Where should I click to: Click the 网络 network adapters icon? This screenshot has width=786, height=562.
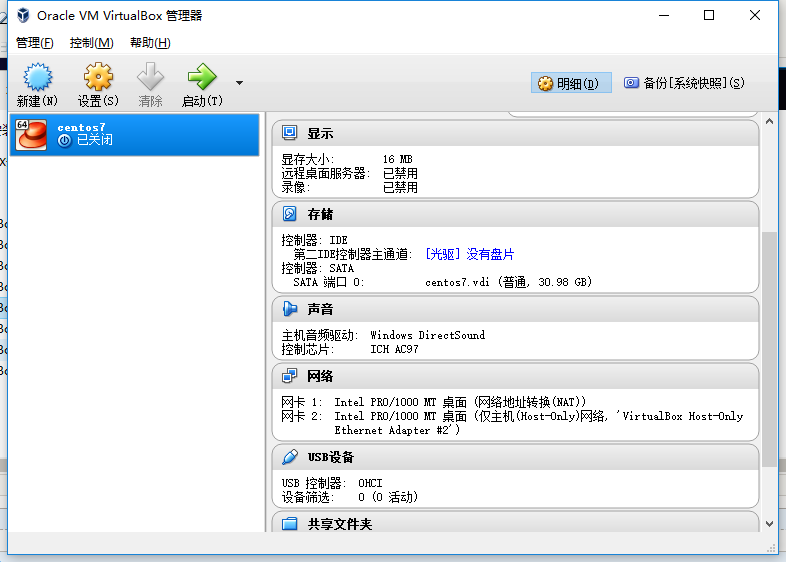(290, 376)
